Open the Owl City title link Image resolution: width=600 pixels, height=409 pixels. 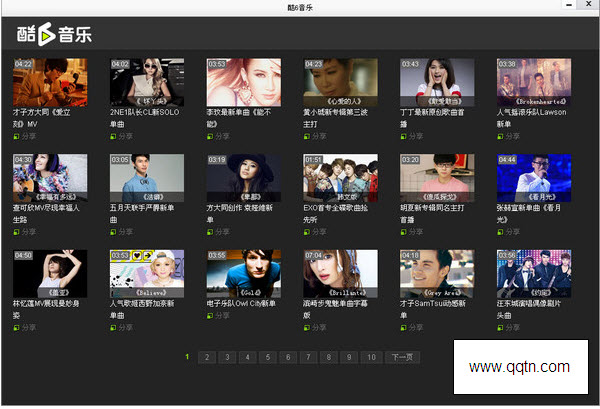241,303
